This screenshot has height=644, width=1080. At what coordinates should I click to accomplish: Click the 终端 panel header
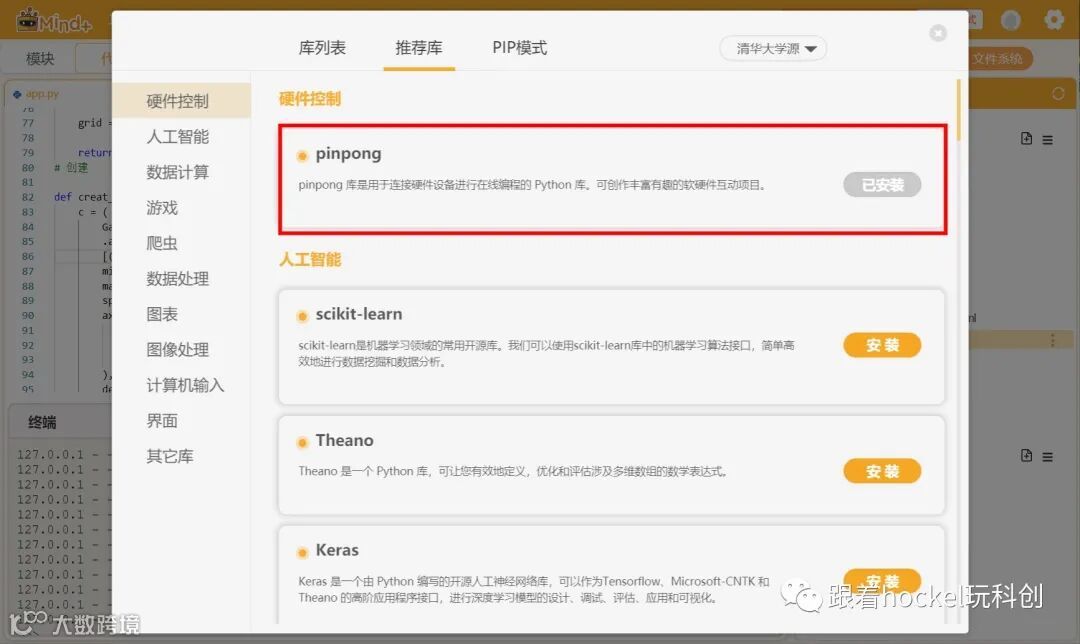42,422
